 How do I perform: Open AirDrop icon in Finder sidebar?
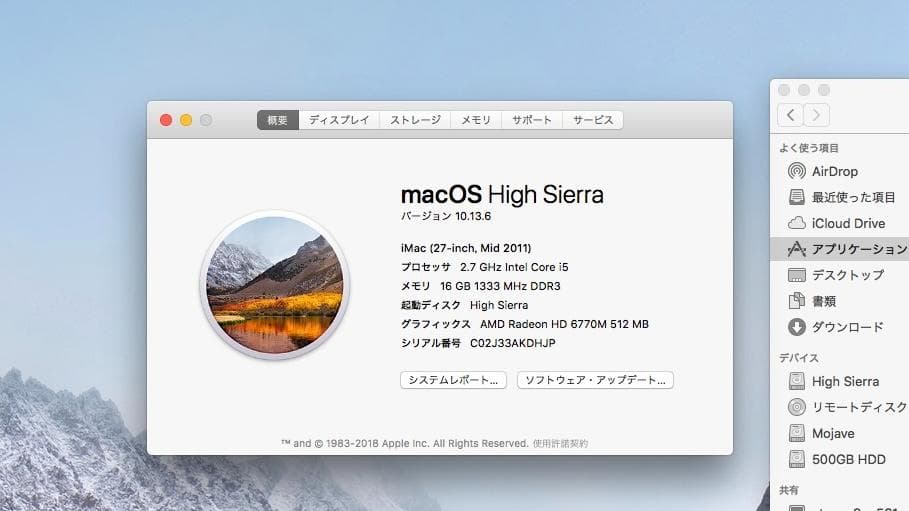(x=797, y=171)
